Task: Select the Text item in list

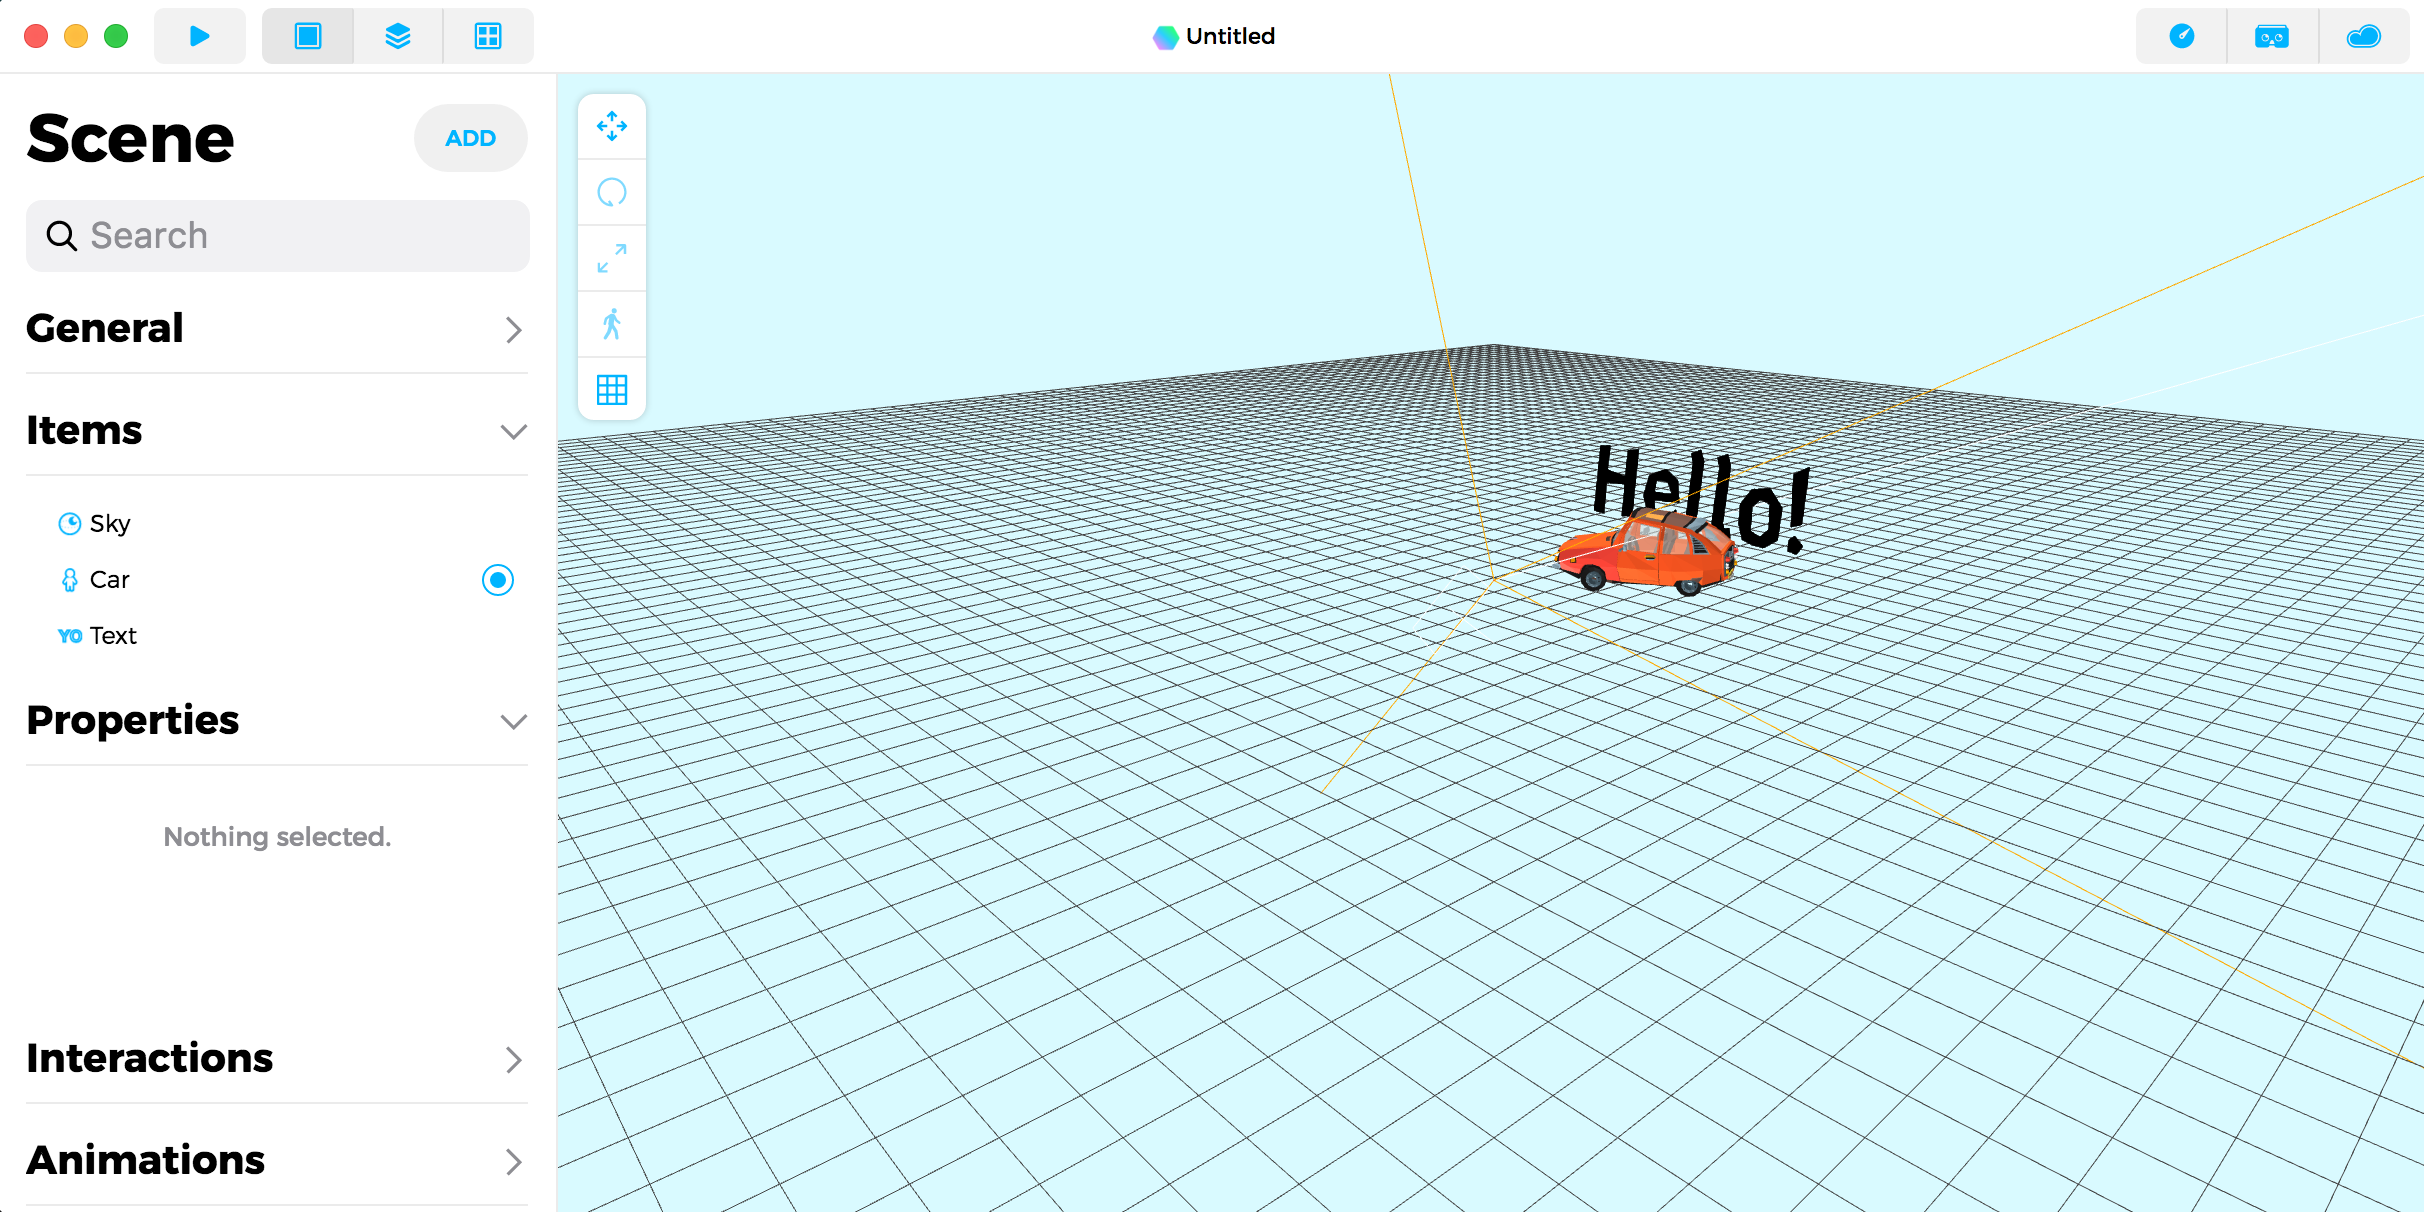Action: click(x=112, y=636)
